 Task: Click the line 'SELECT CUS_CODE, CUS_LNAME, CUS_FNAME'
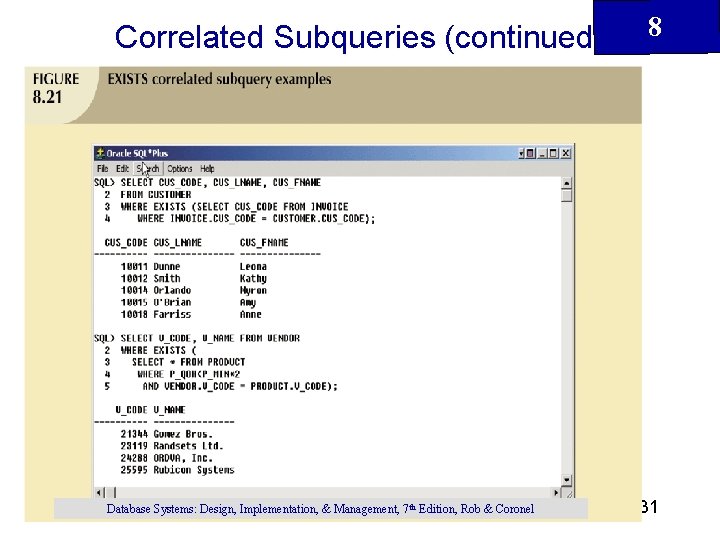(x=220, y=182)
